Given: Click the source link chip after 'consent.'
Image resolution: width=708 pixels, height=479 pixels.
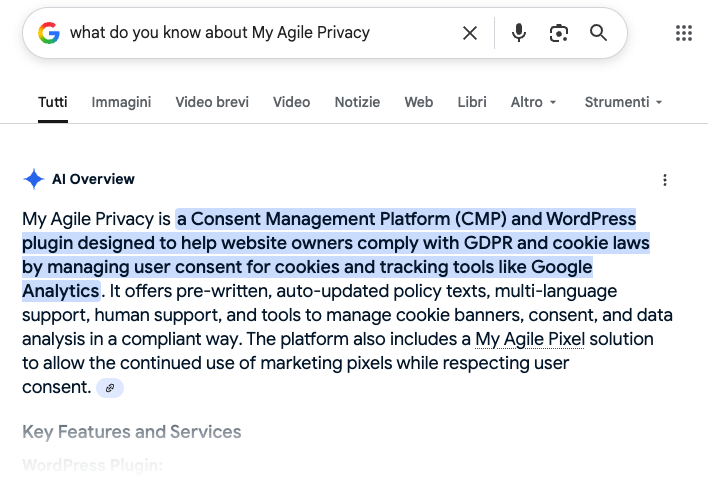Looking at the screenshot, I should 110,388.
